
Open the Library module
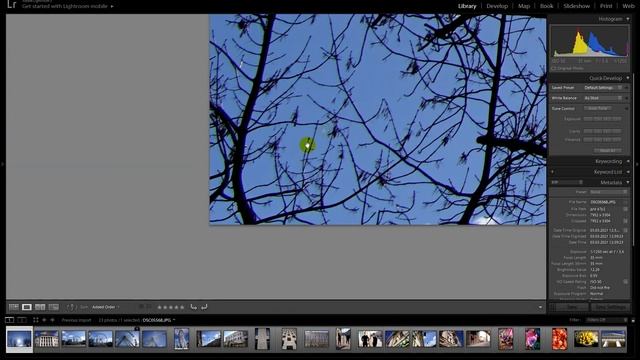(x=467, y=6)
